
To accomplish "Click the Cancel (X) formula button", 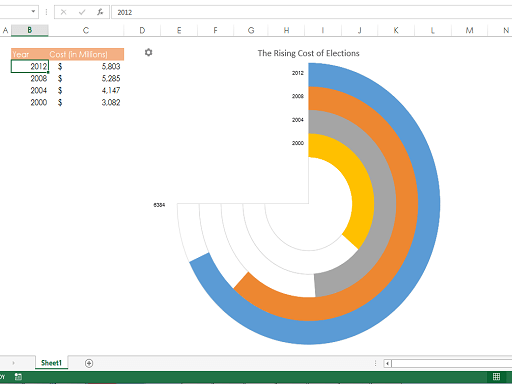I will [63, 12].
